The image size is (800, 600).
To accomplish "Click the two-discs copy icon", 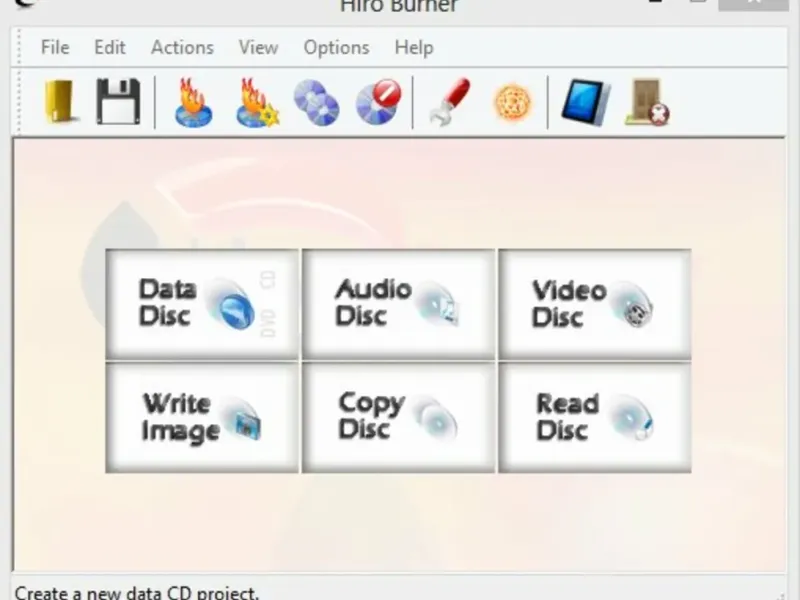I will 316,103.
